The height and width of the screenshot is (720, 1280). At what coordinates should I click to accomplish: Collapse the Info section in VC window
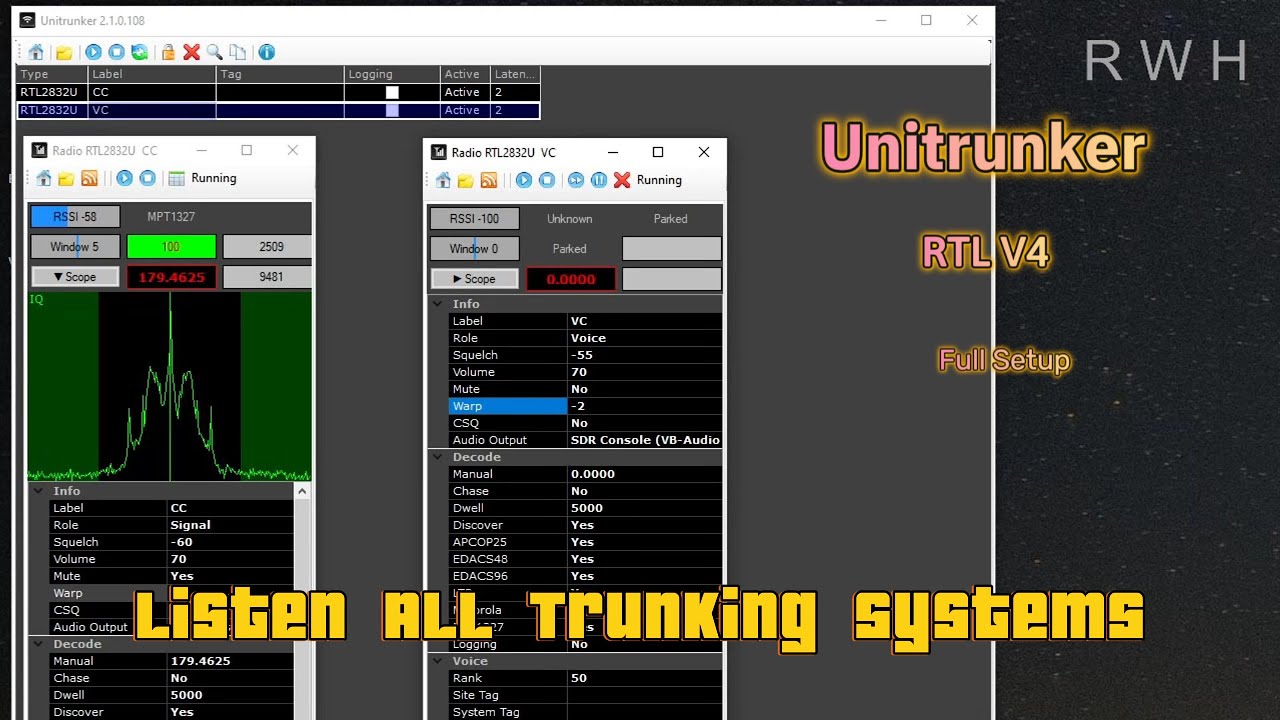(x=437, y=304)
